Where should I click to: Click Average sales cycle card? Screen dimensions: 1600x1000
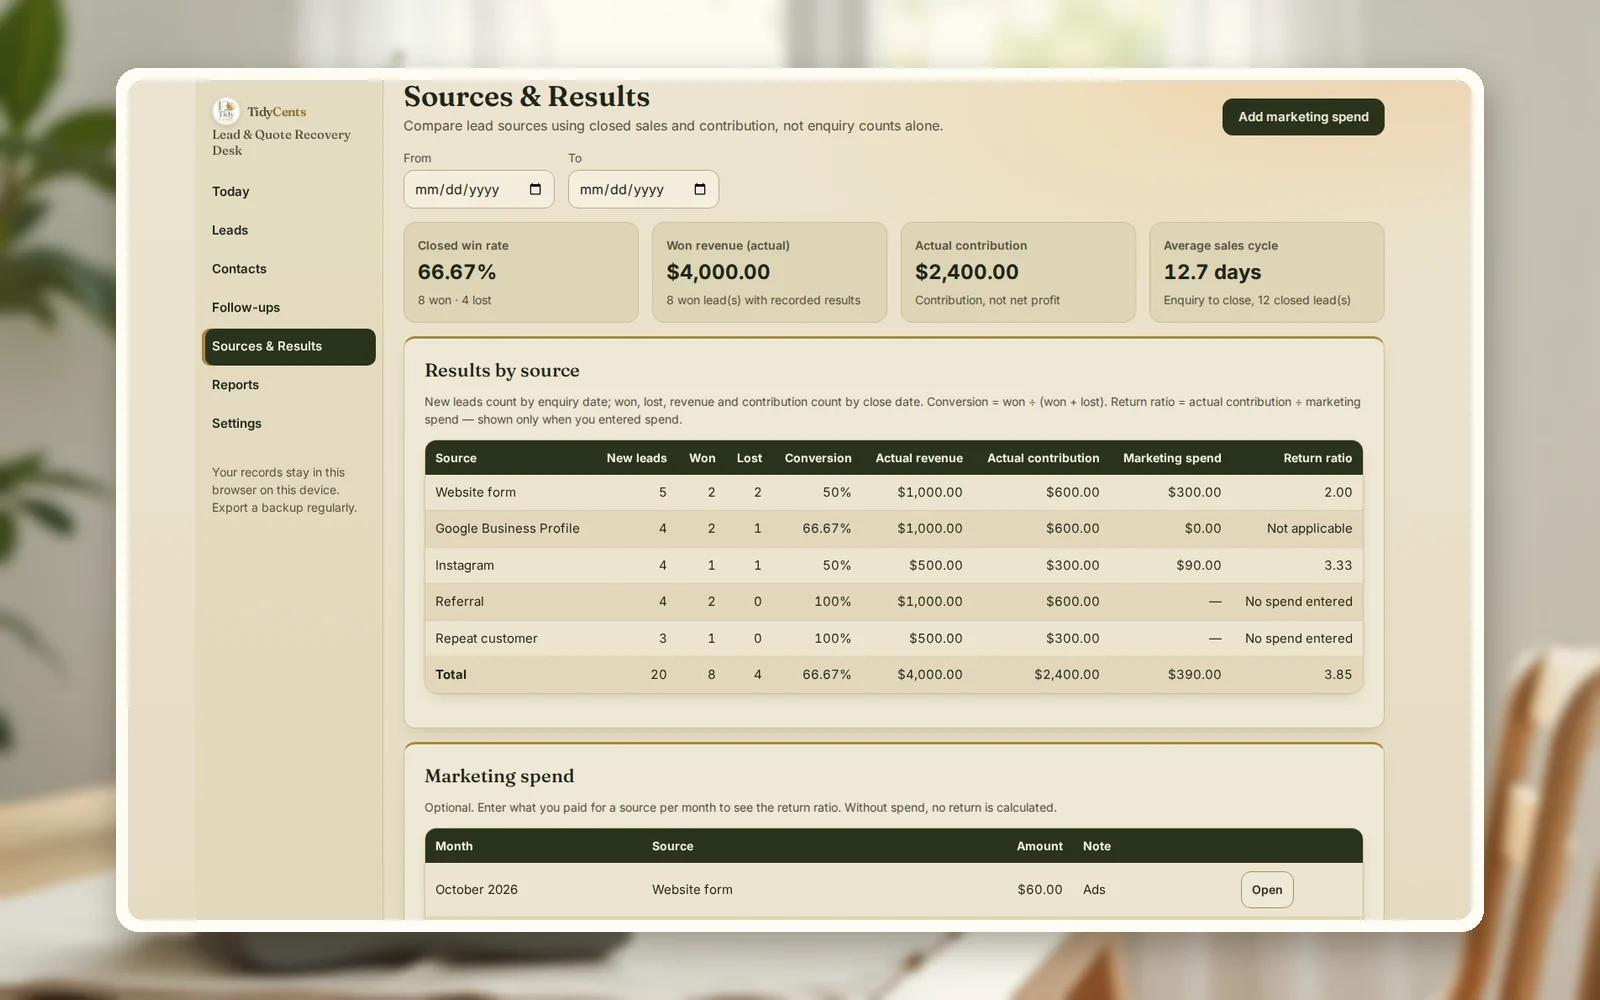point(1267,272)
